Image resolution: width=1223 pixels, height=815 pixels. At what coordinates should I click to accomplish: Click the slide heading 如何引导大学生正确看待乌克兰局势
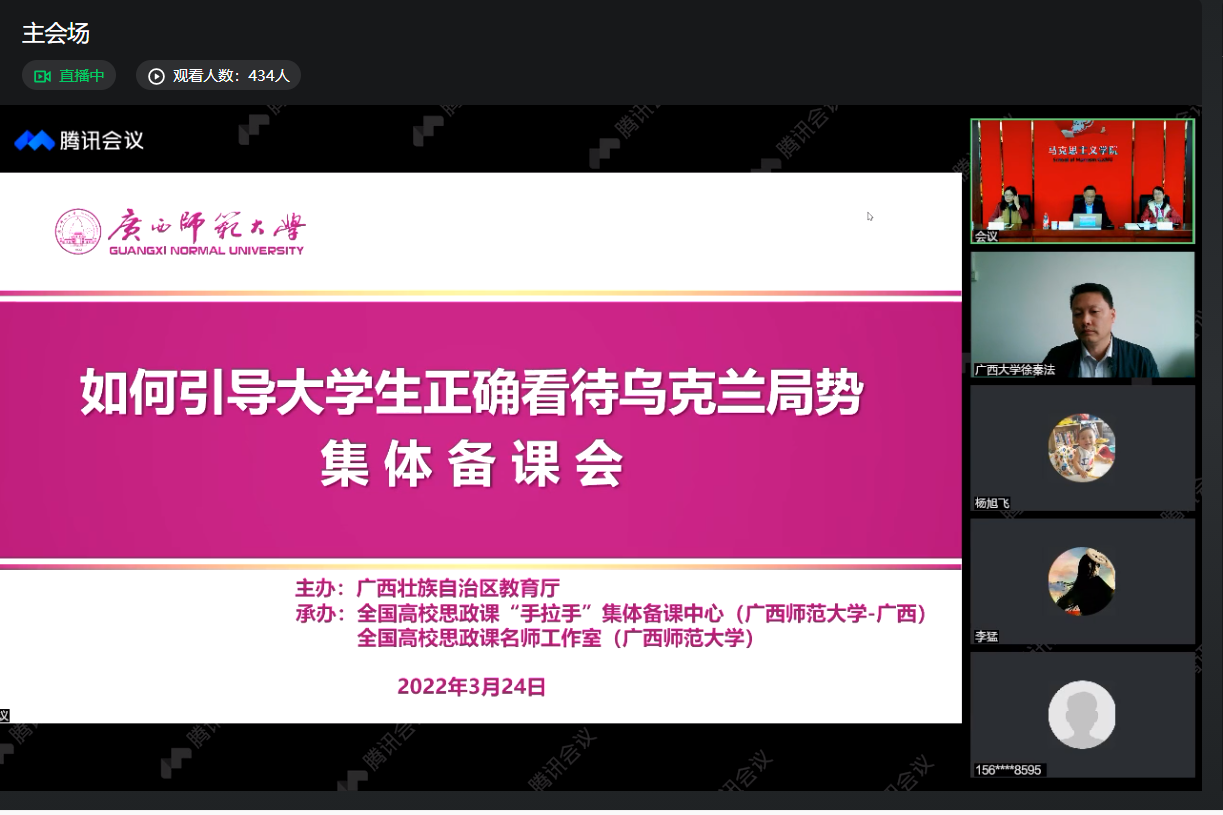click(x=471, y=393)
